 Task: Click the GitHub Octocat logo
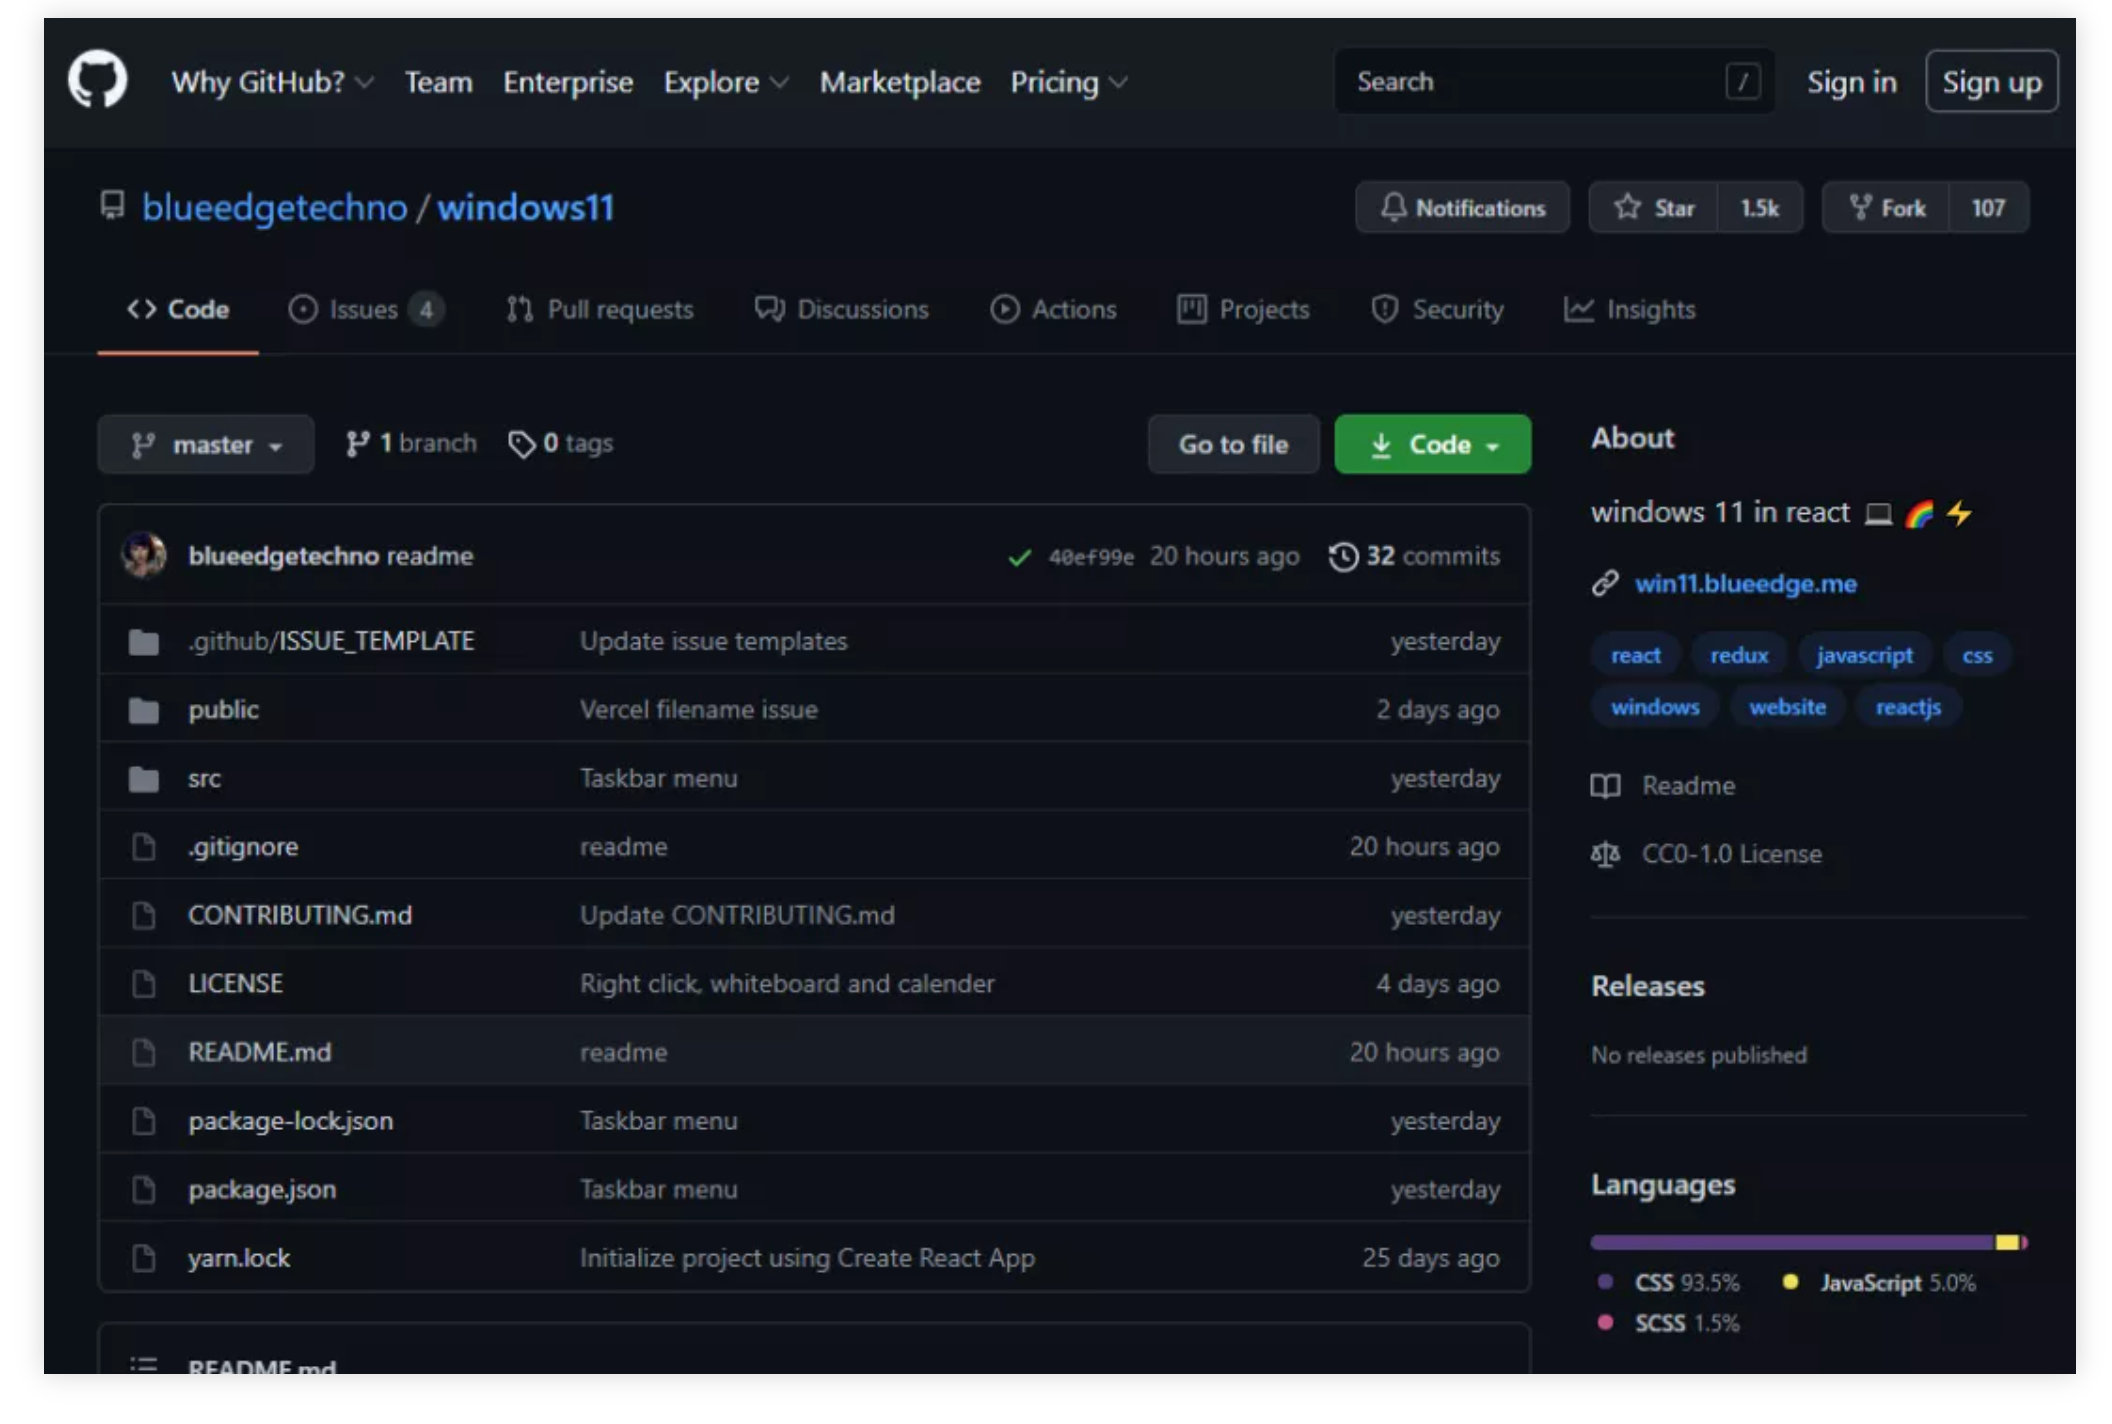[97, 80]
